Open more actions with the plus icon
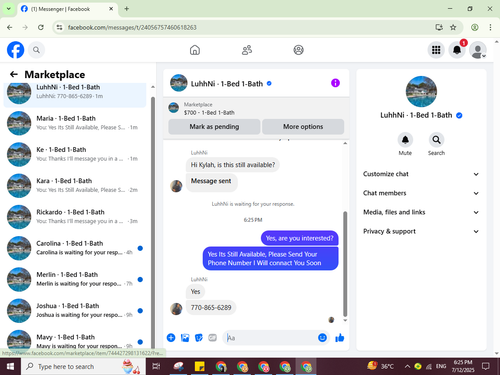The image size is (500, 375). pyautogui.click(x=171, y=338)
